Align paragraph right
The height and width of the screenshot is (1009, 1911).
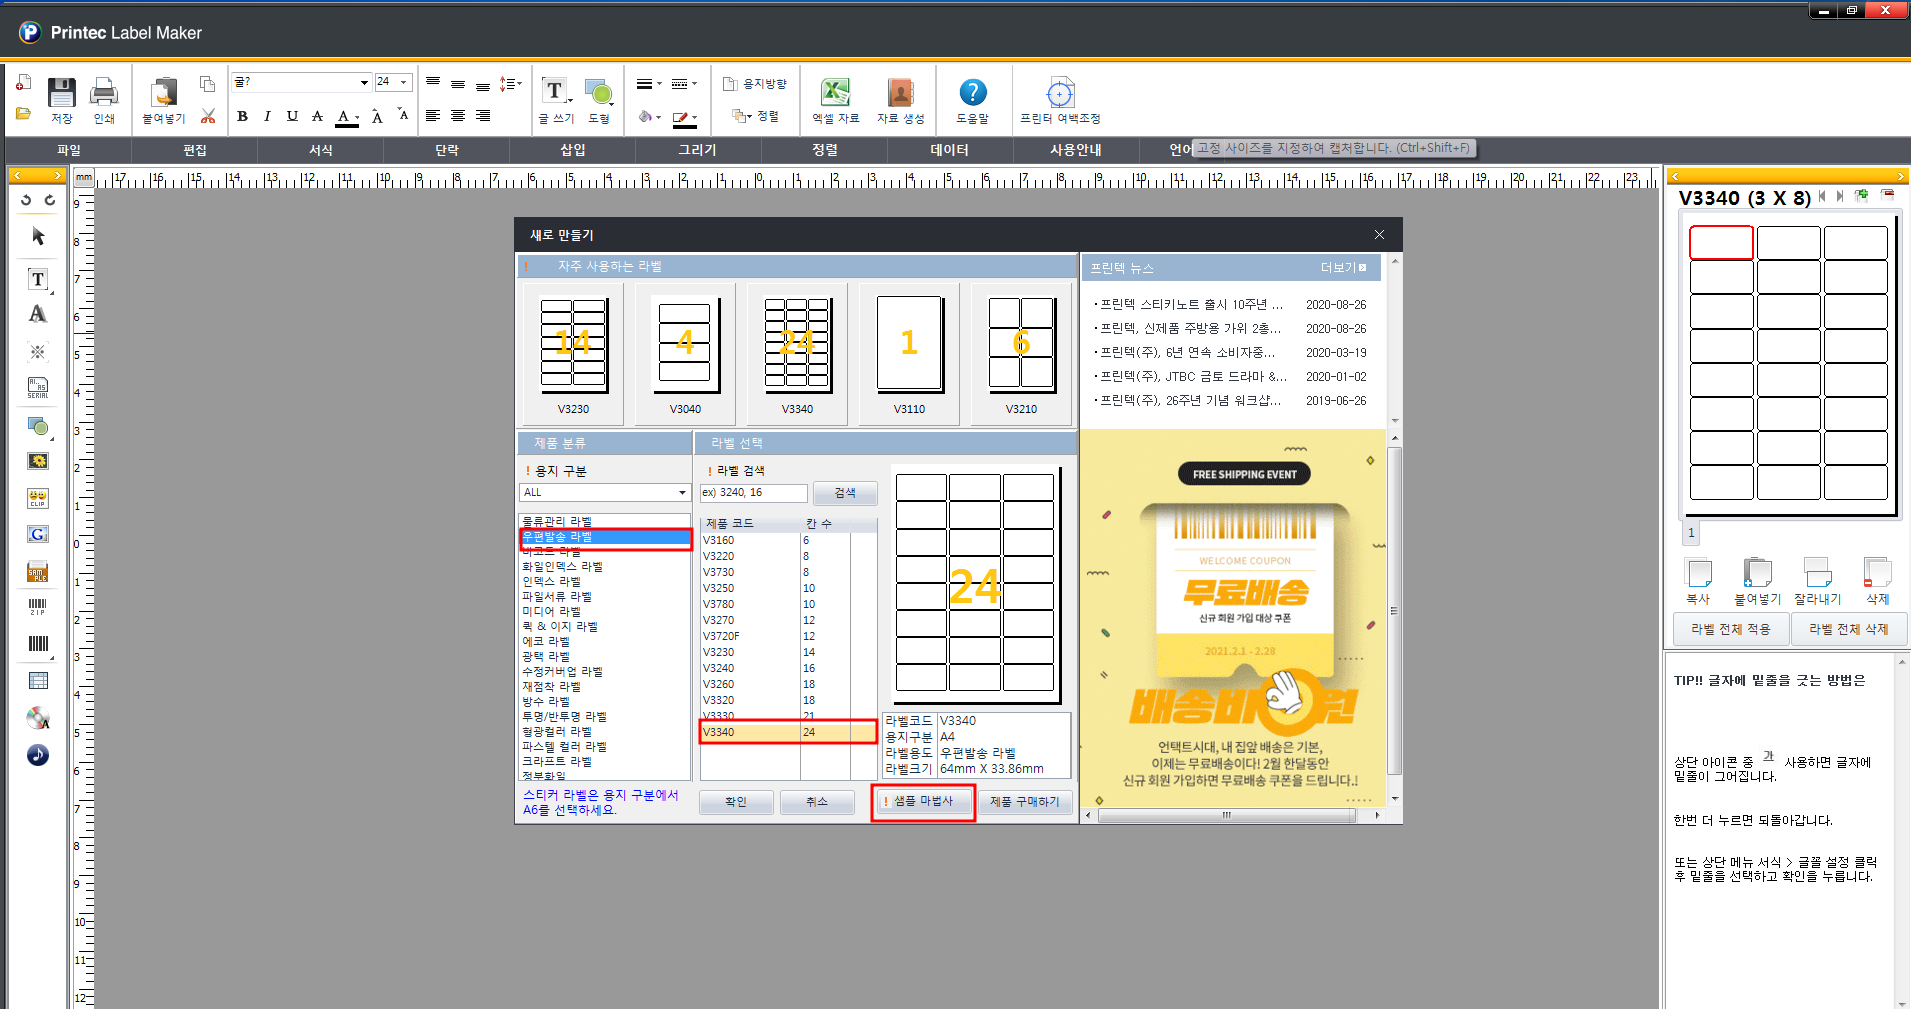pos(483,116)
